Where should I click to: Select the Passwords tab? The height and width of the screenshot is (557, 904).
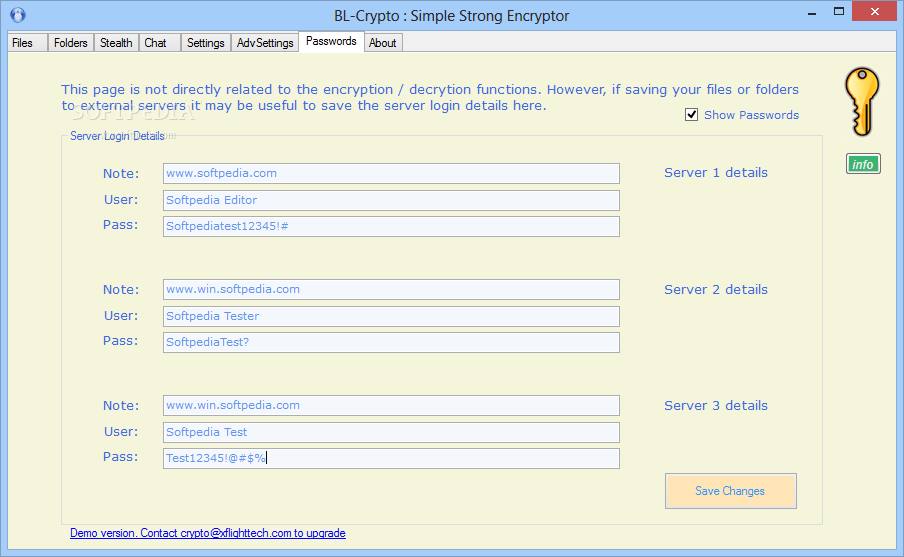[x=331, y=41]
